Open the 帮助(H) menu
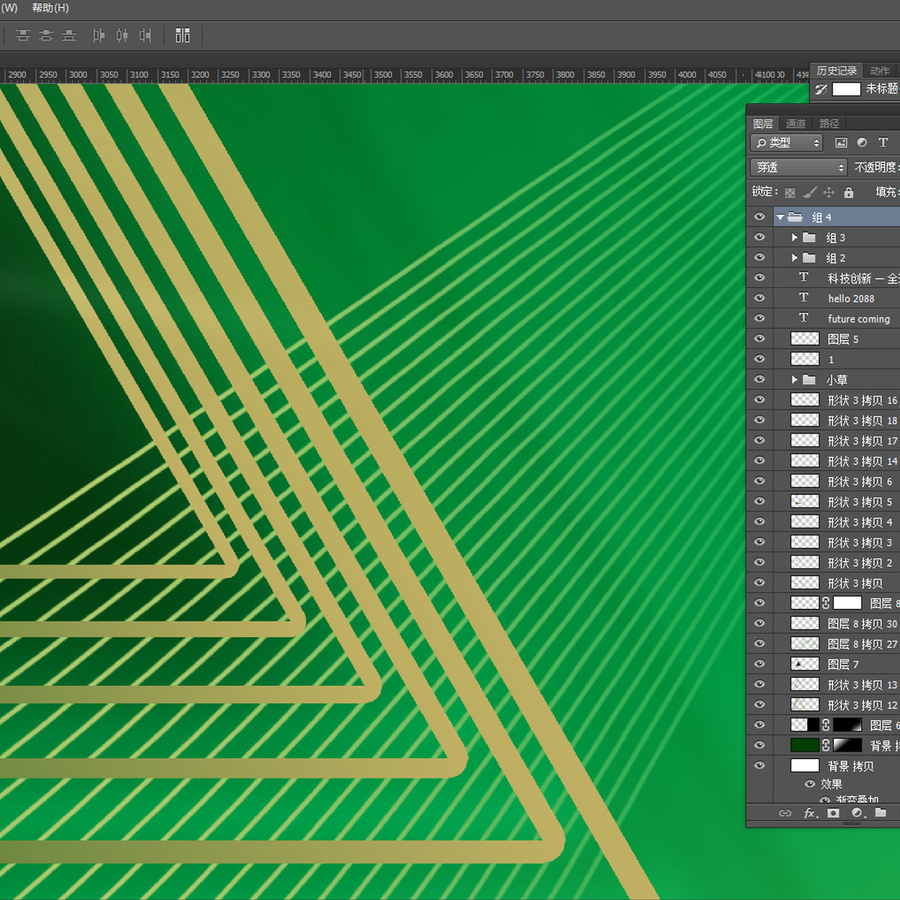The image size is (900, 900). tap(51, 8)
